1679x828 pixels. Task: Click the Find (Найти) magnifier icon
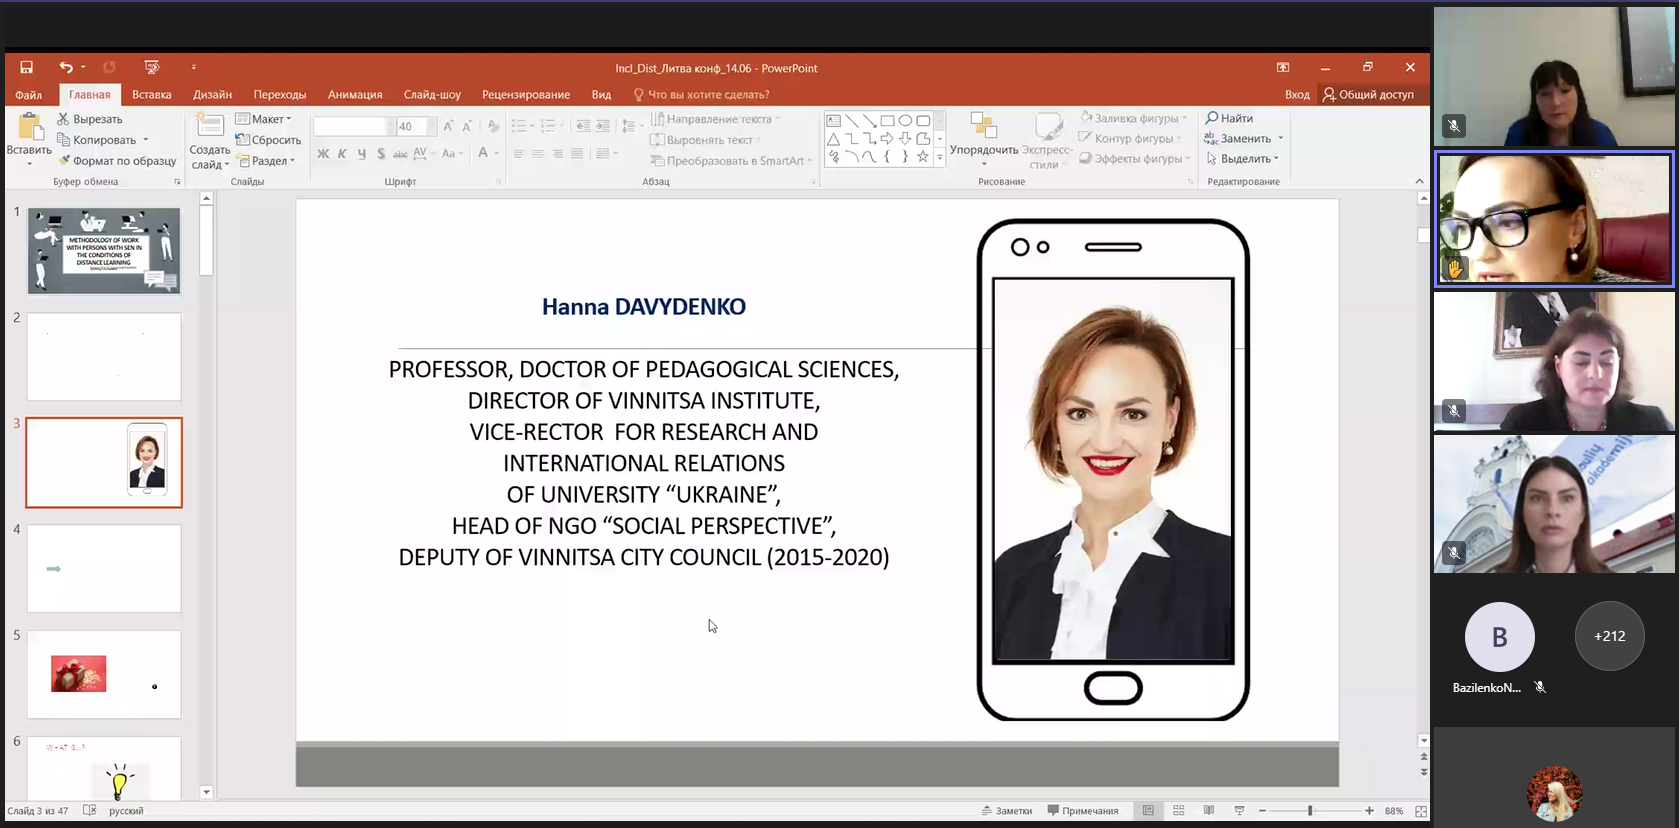tap(1212, 118)
